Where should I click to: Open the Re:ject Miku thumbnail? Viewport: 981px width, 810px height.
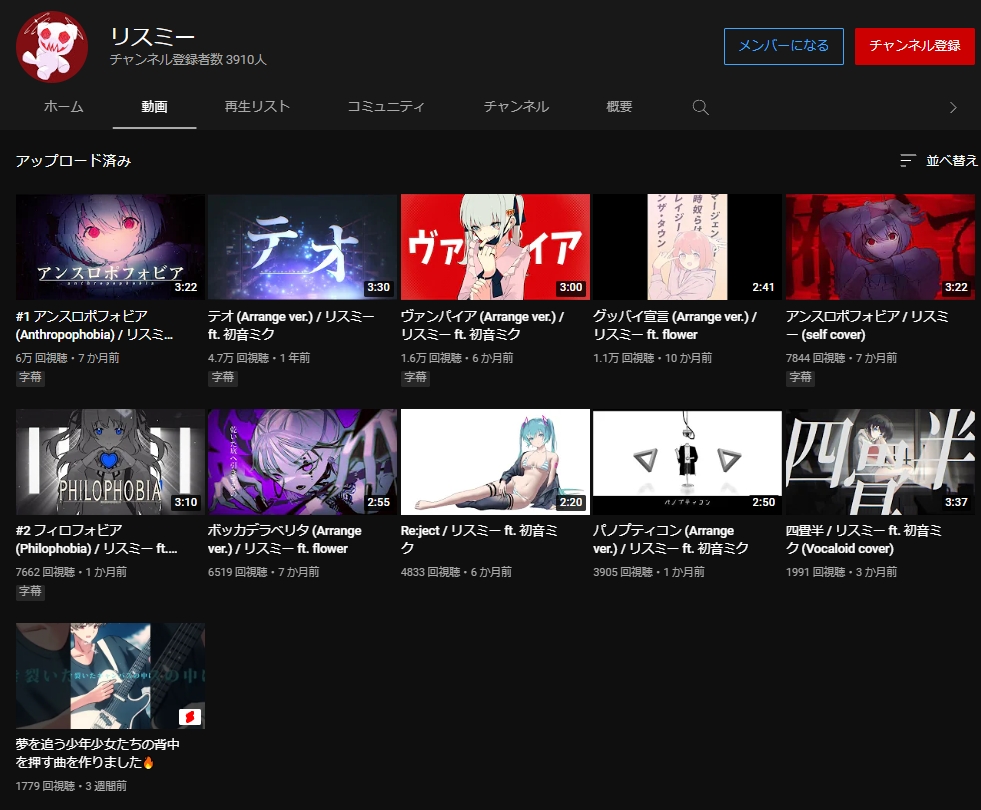tap(495, 462)
